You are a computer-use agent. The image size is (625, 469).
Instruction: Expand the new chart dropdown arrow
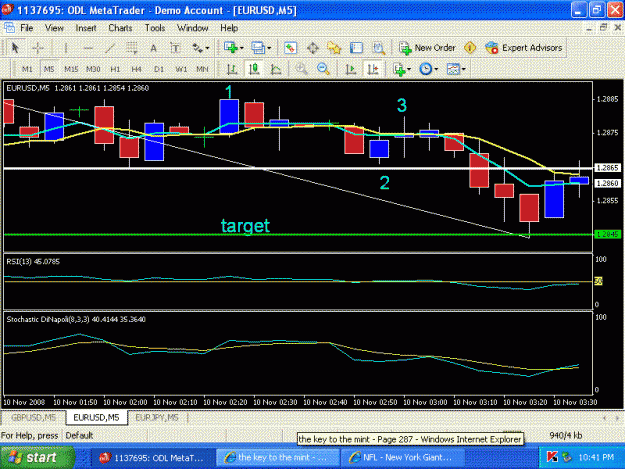[x=242, y=48]
